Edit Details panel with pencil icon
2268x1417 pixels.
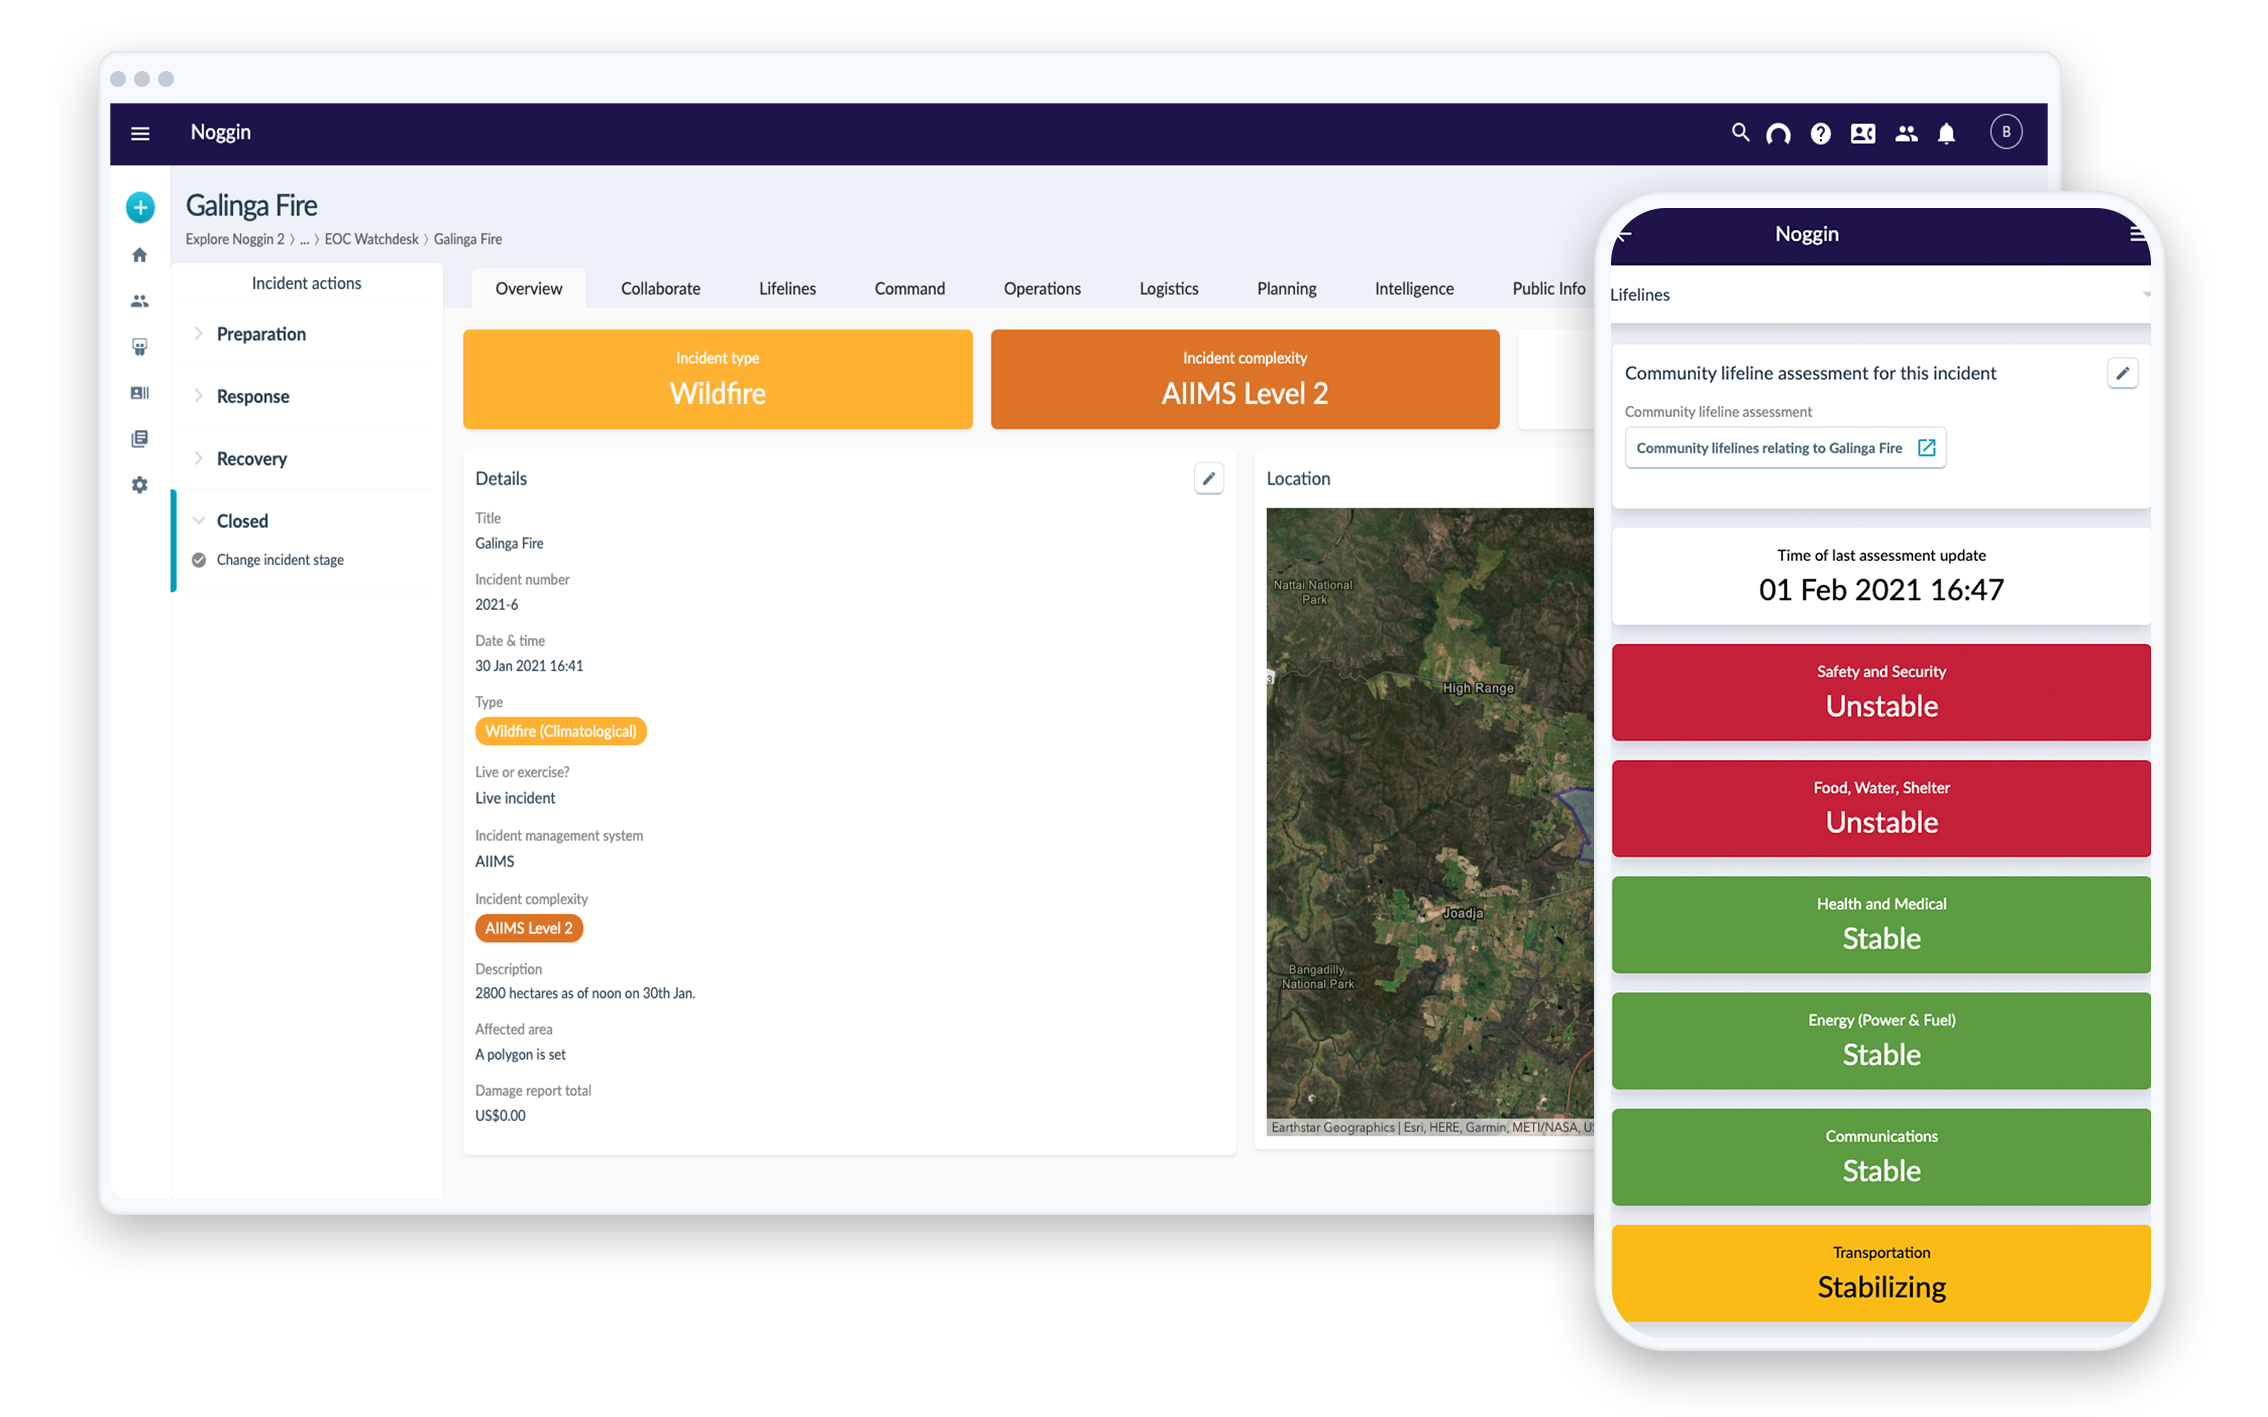[1208, 479]
